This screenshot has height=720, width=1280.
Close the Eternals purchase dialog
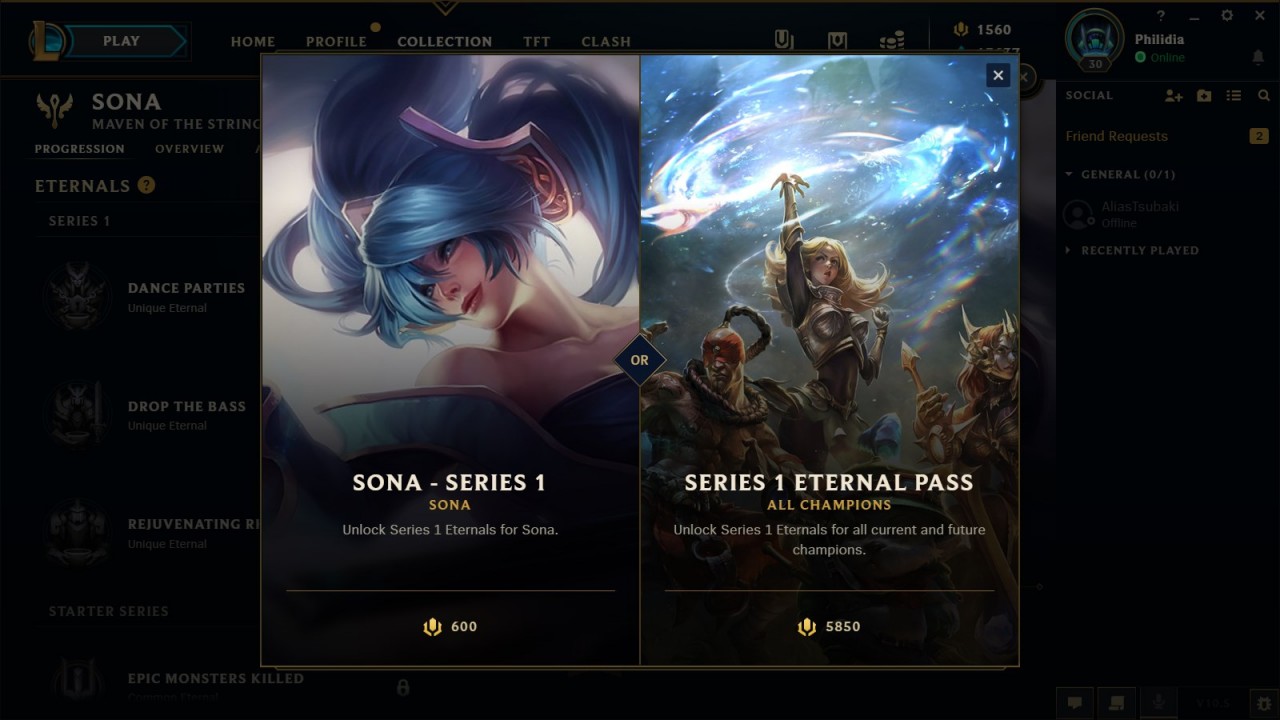click(x=997, y=75)
